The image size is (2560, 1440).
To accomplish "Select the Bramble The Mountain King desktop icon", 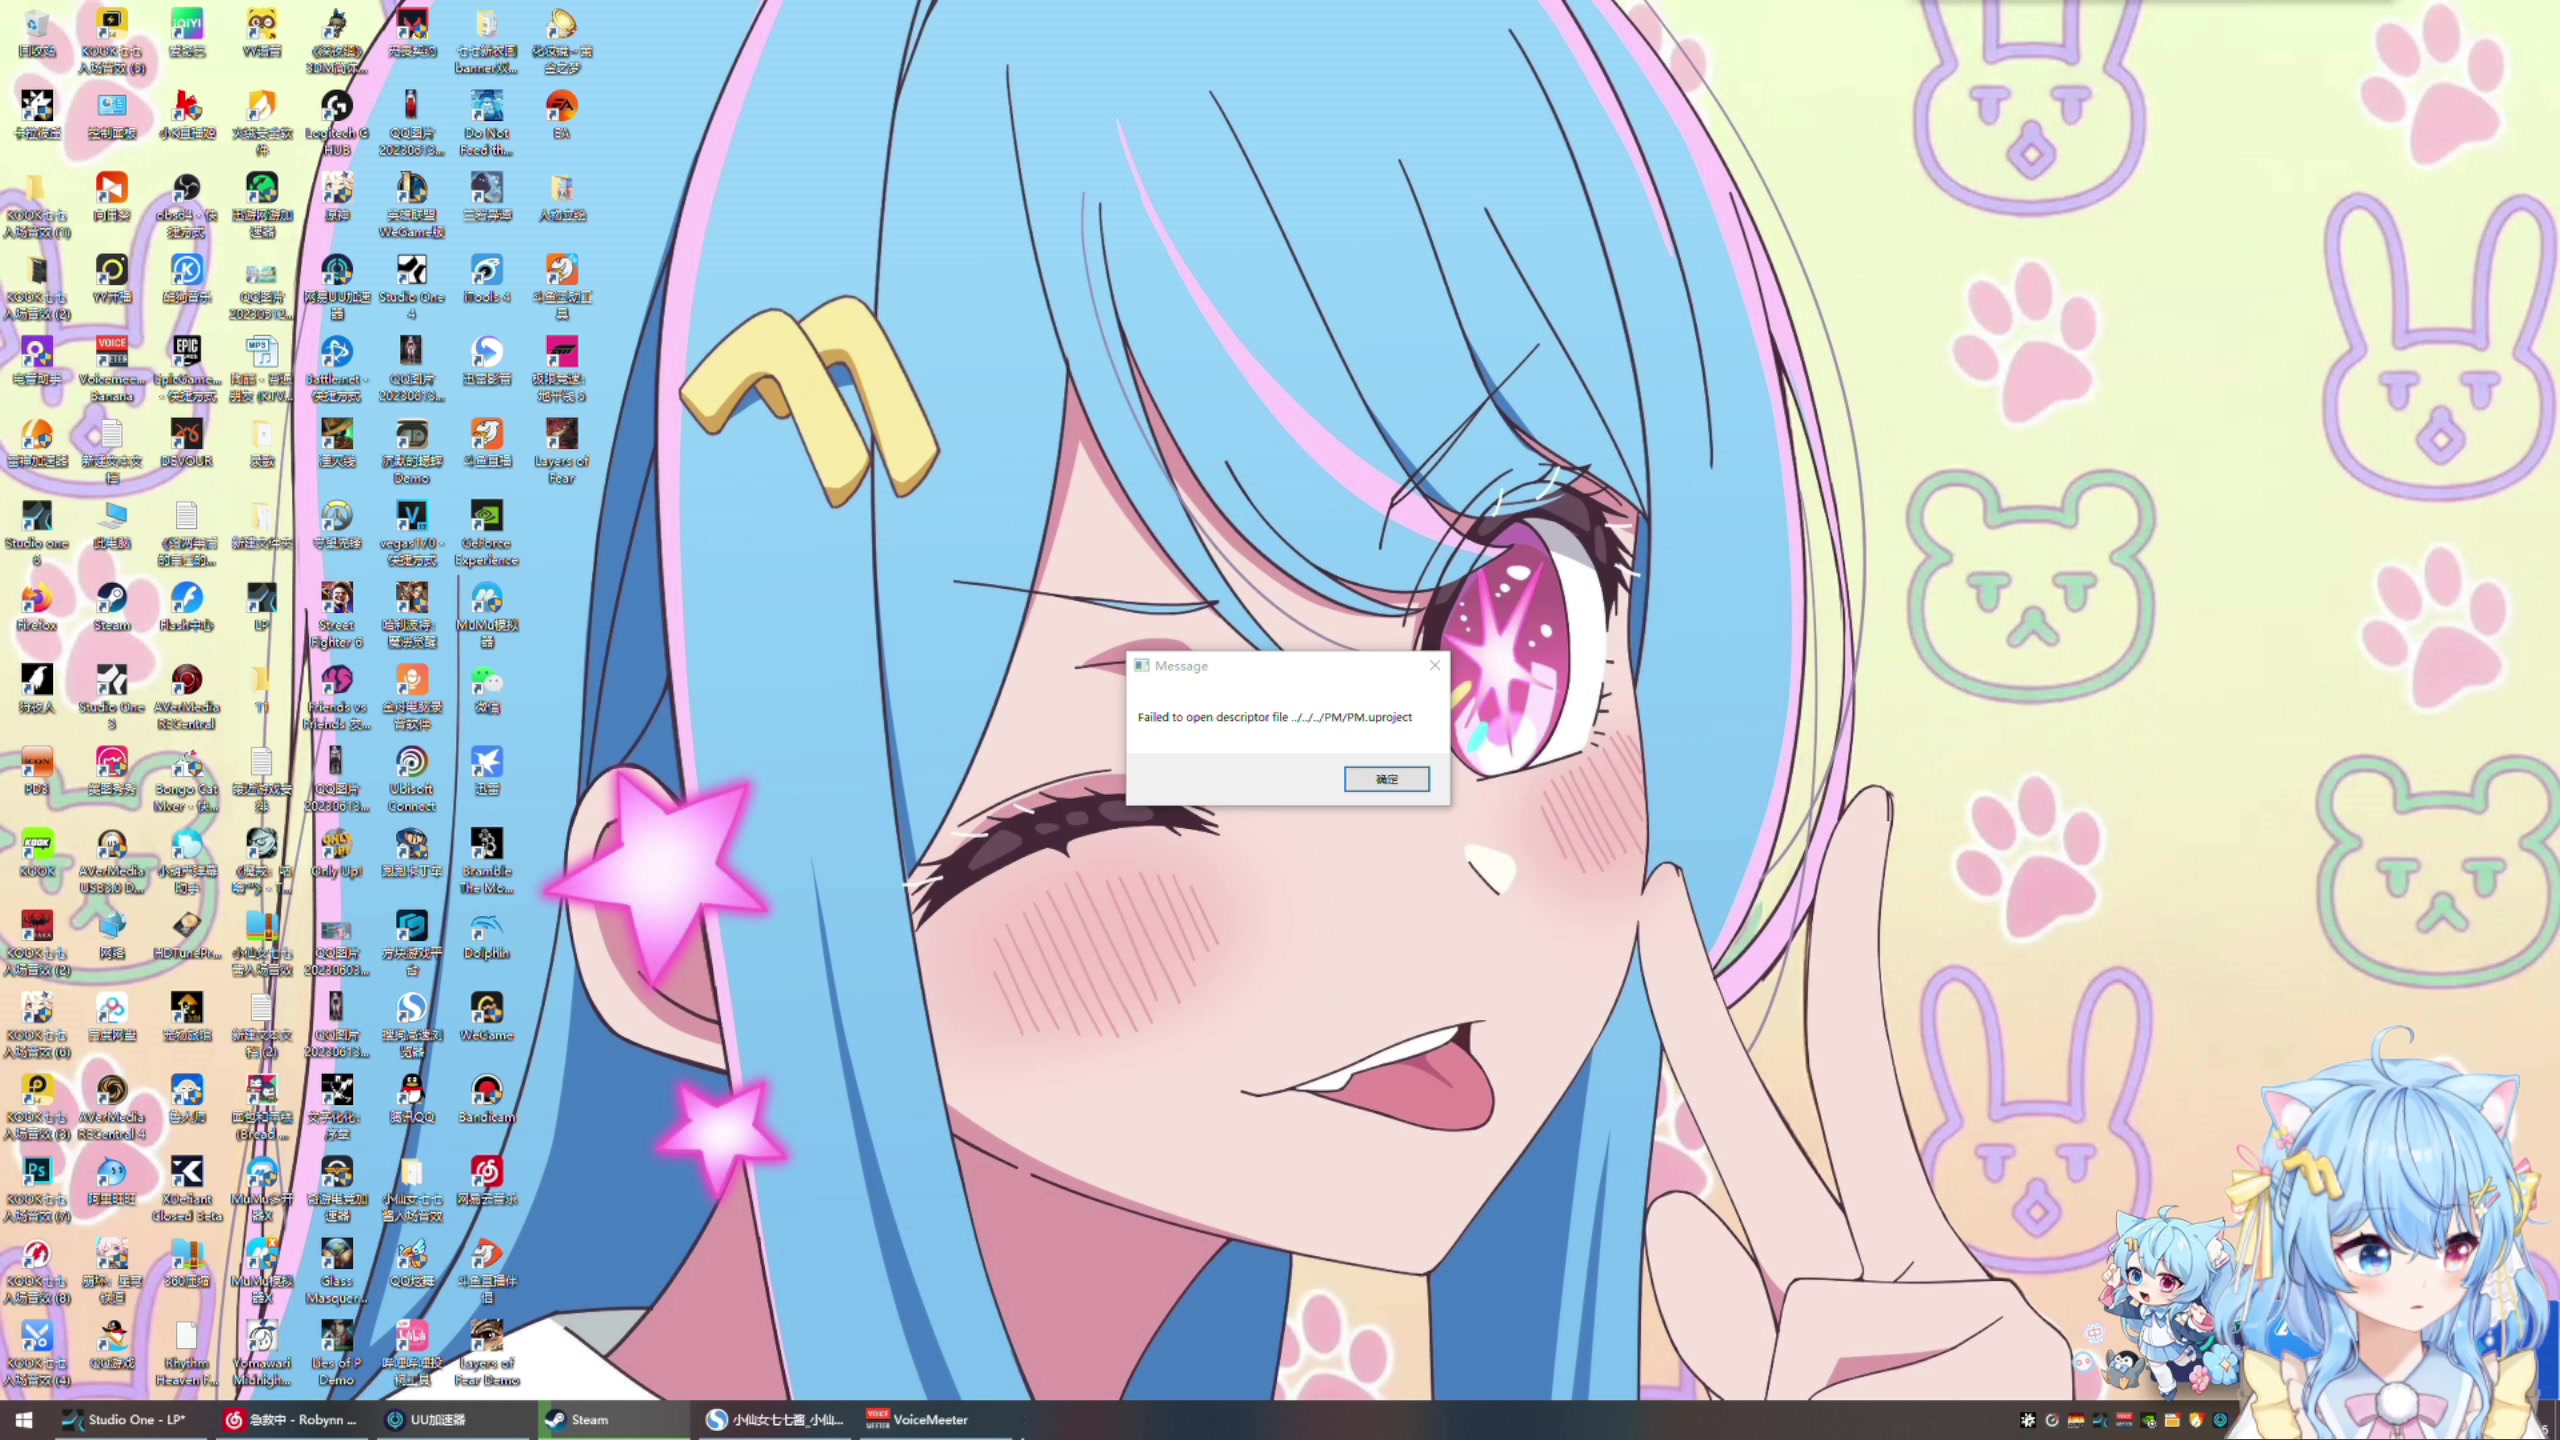I will tap(487, 862).
